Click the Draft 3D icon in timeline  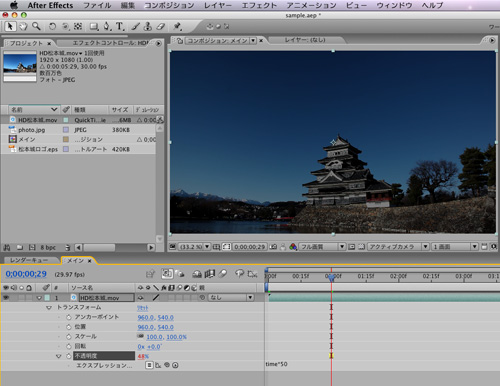tap(180, 274)
